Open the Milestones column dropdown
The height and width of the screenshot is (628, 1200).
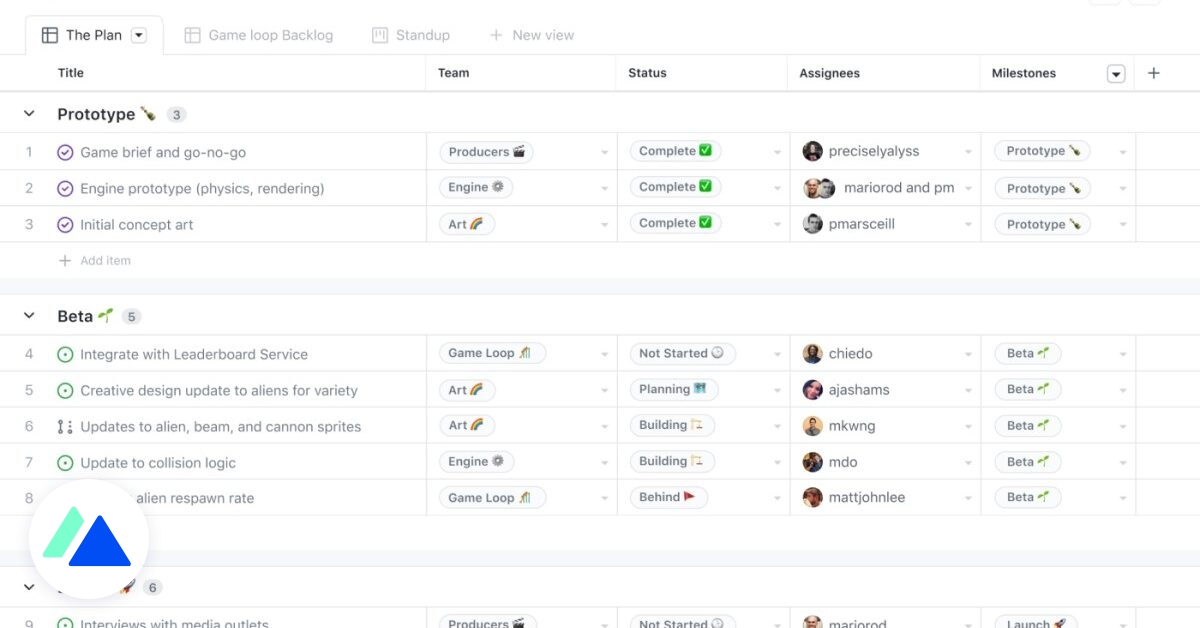pyautogui.click(x=1116, y=72)
